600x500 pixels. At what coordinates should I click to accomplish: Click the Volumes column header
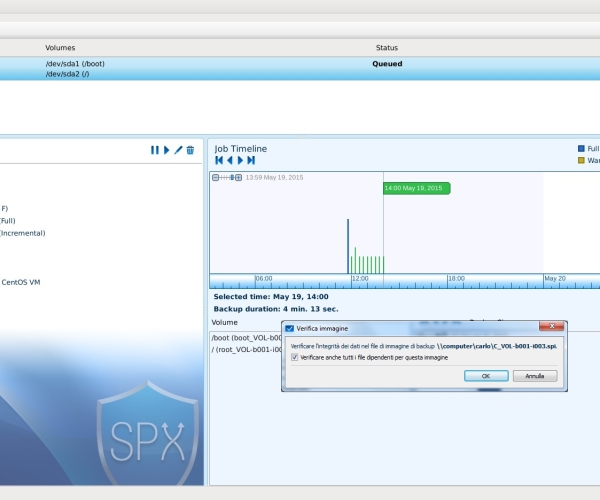click(x=60, y=48)
